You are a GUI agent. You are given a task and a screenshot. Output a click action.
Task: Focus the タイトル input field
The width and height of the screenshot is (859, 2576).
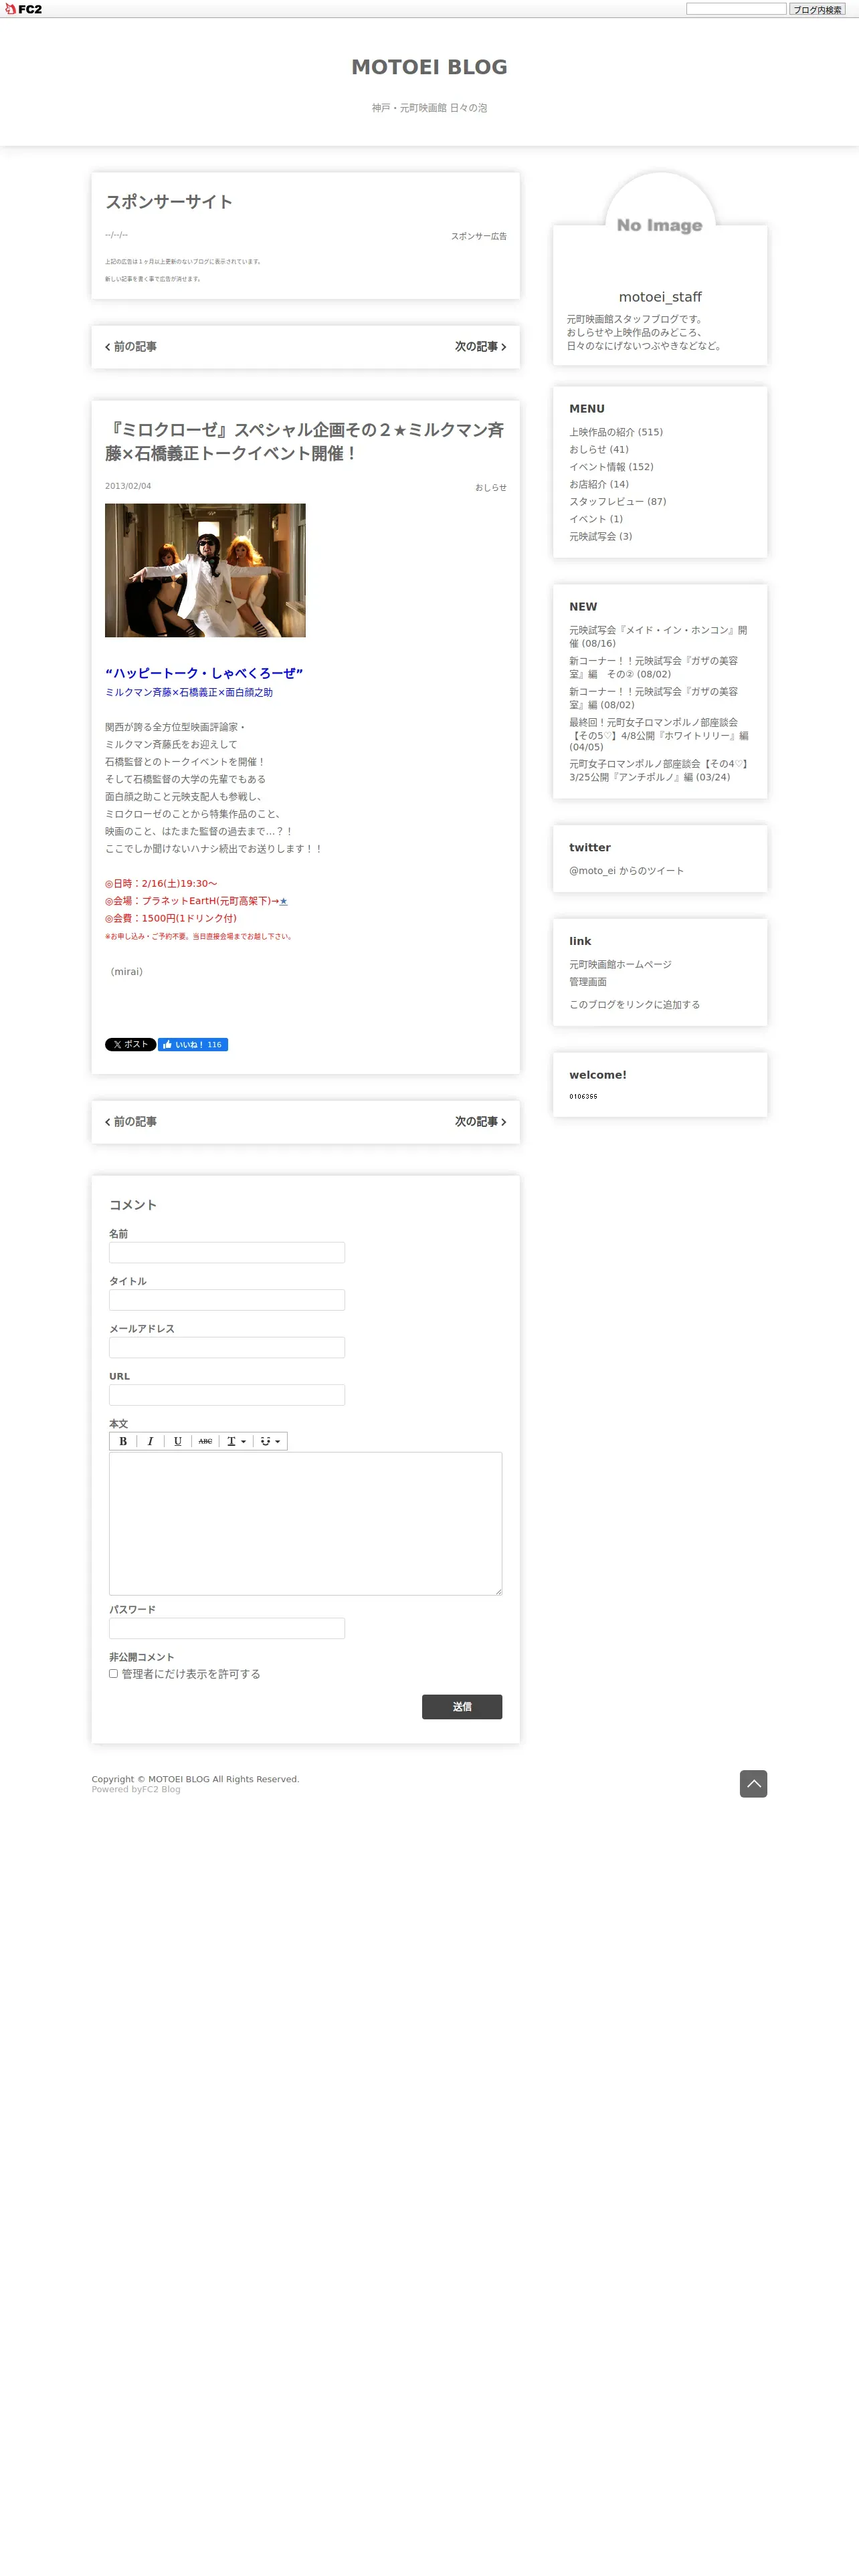[x=227, y=1300]
